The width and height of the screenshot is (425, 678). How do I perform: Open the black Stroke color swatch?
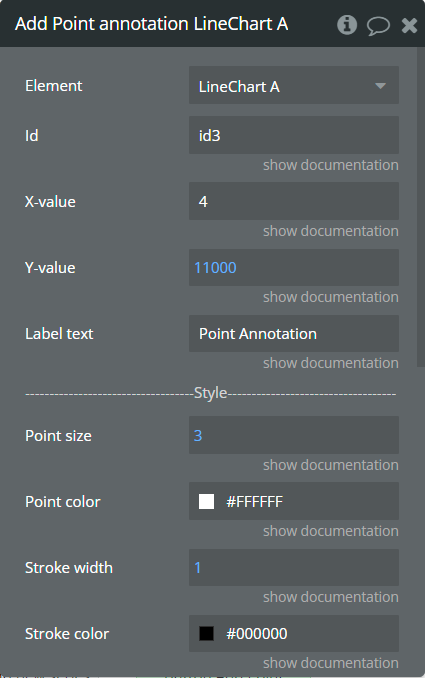point(206,633)
